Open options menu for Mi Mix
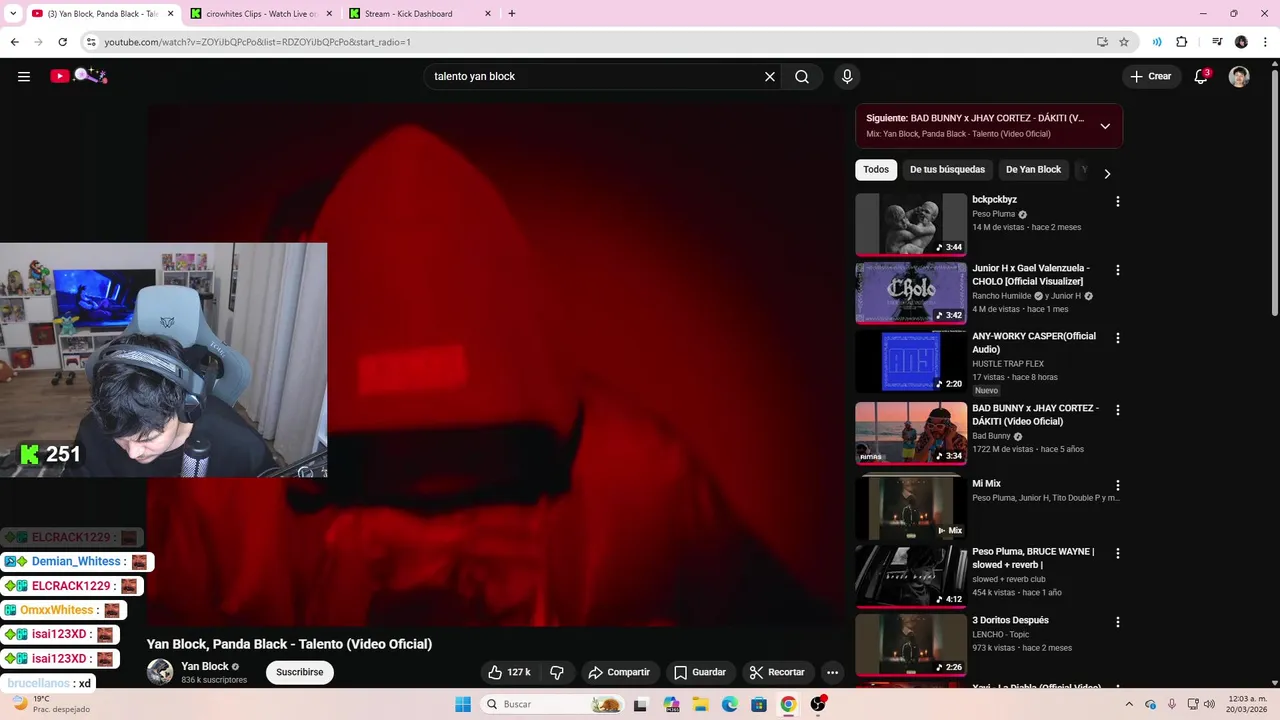Screen dimensions: 1280x720 [x=1118, y=485]
